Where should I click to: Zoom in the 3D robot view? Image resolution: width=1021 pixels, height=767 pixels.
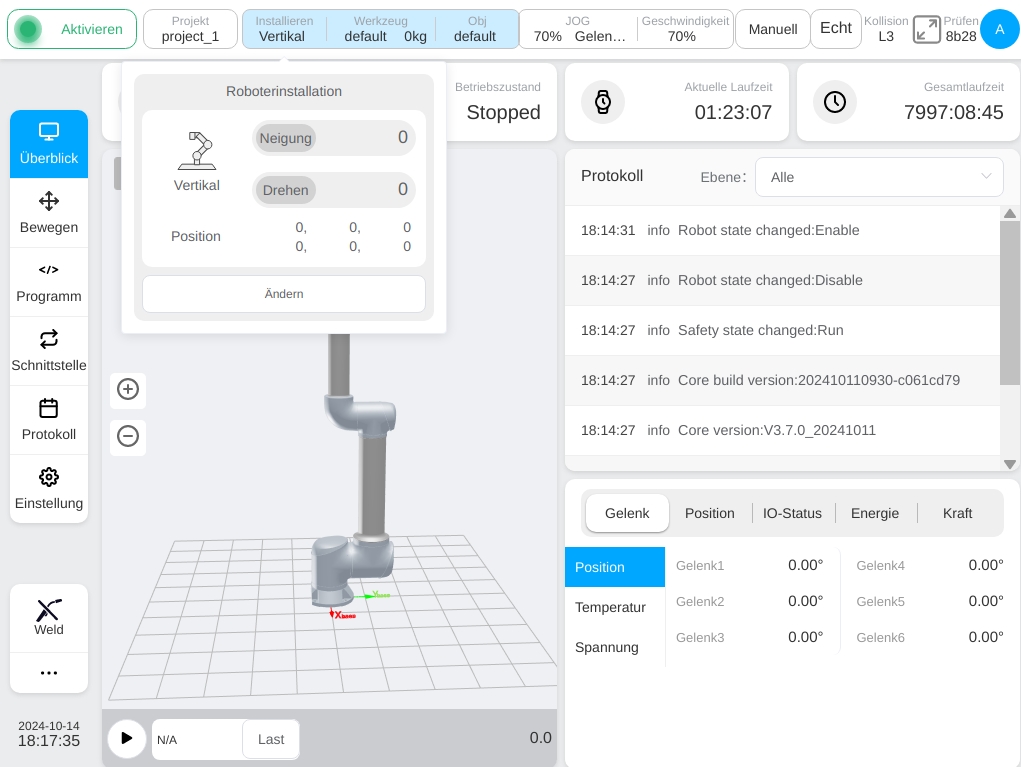coord(128,389)
